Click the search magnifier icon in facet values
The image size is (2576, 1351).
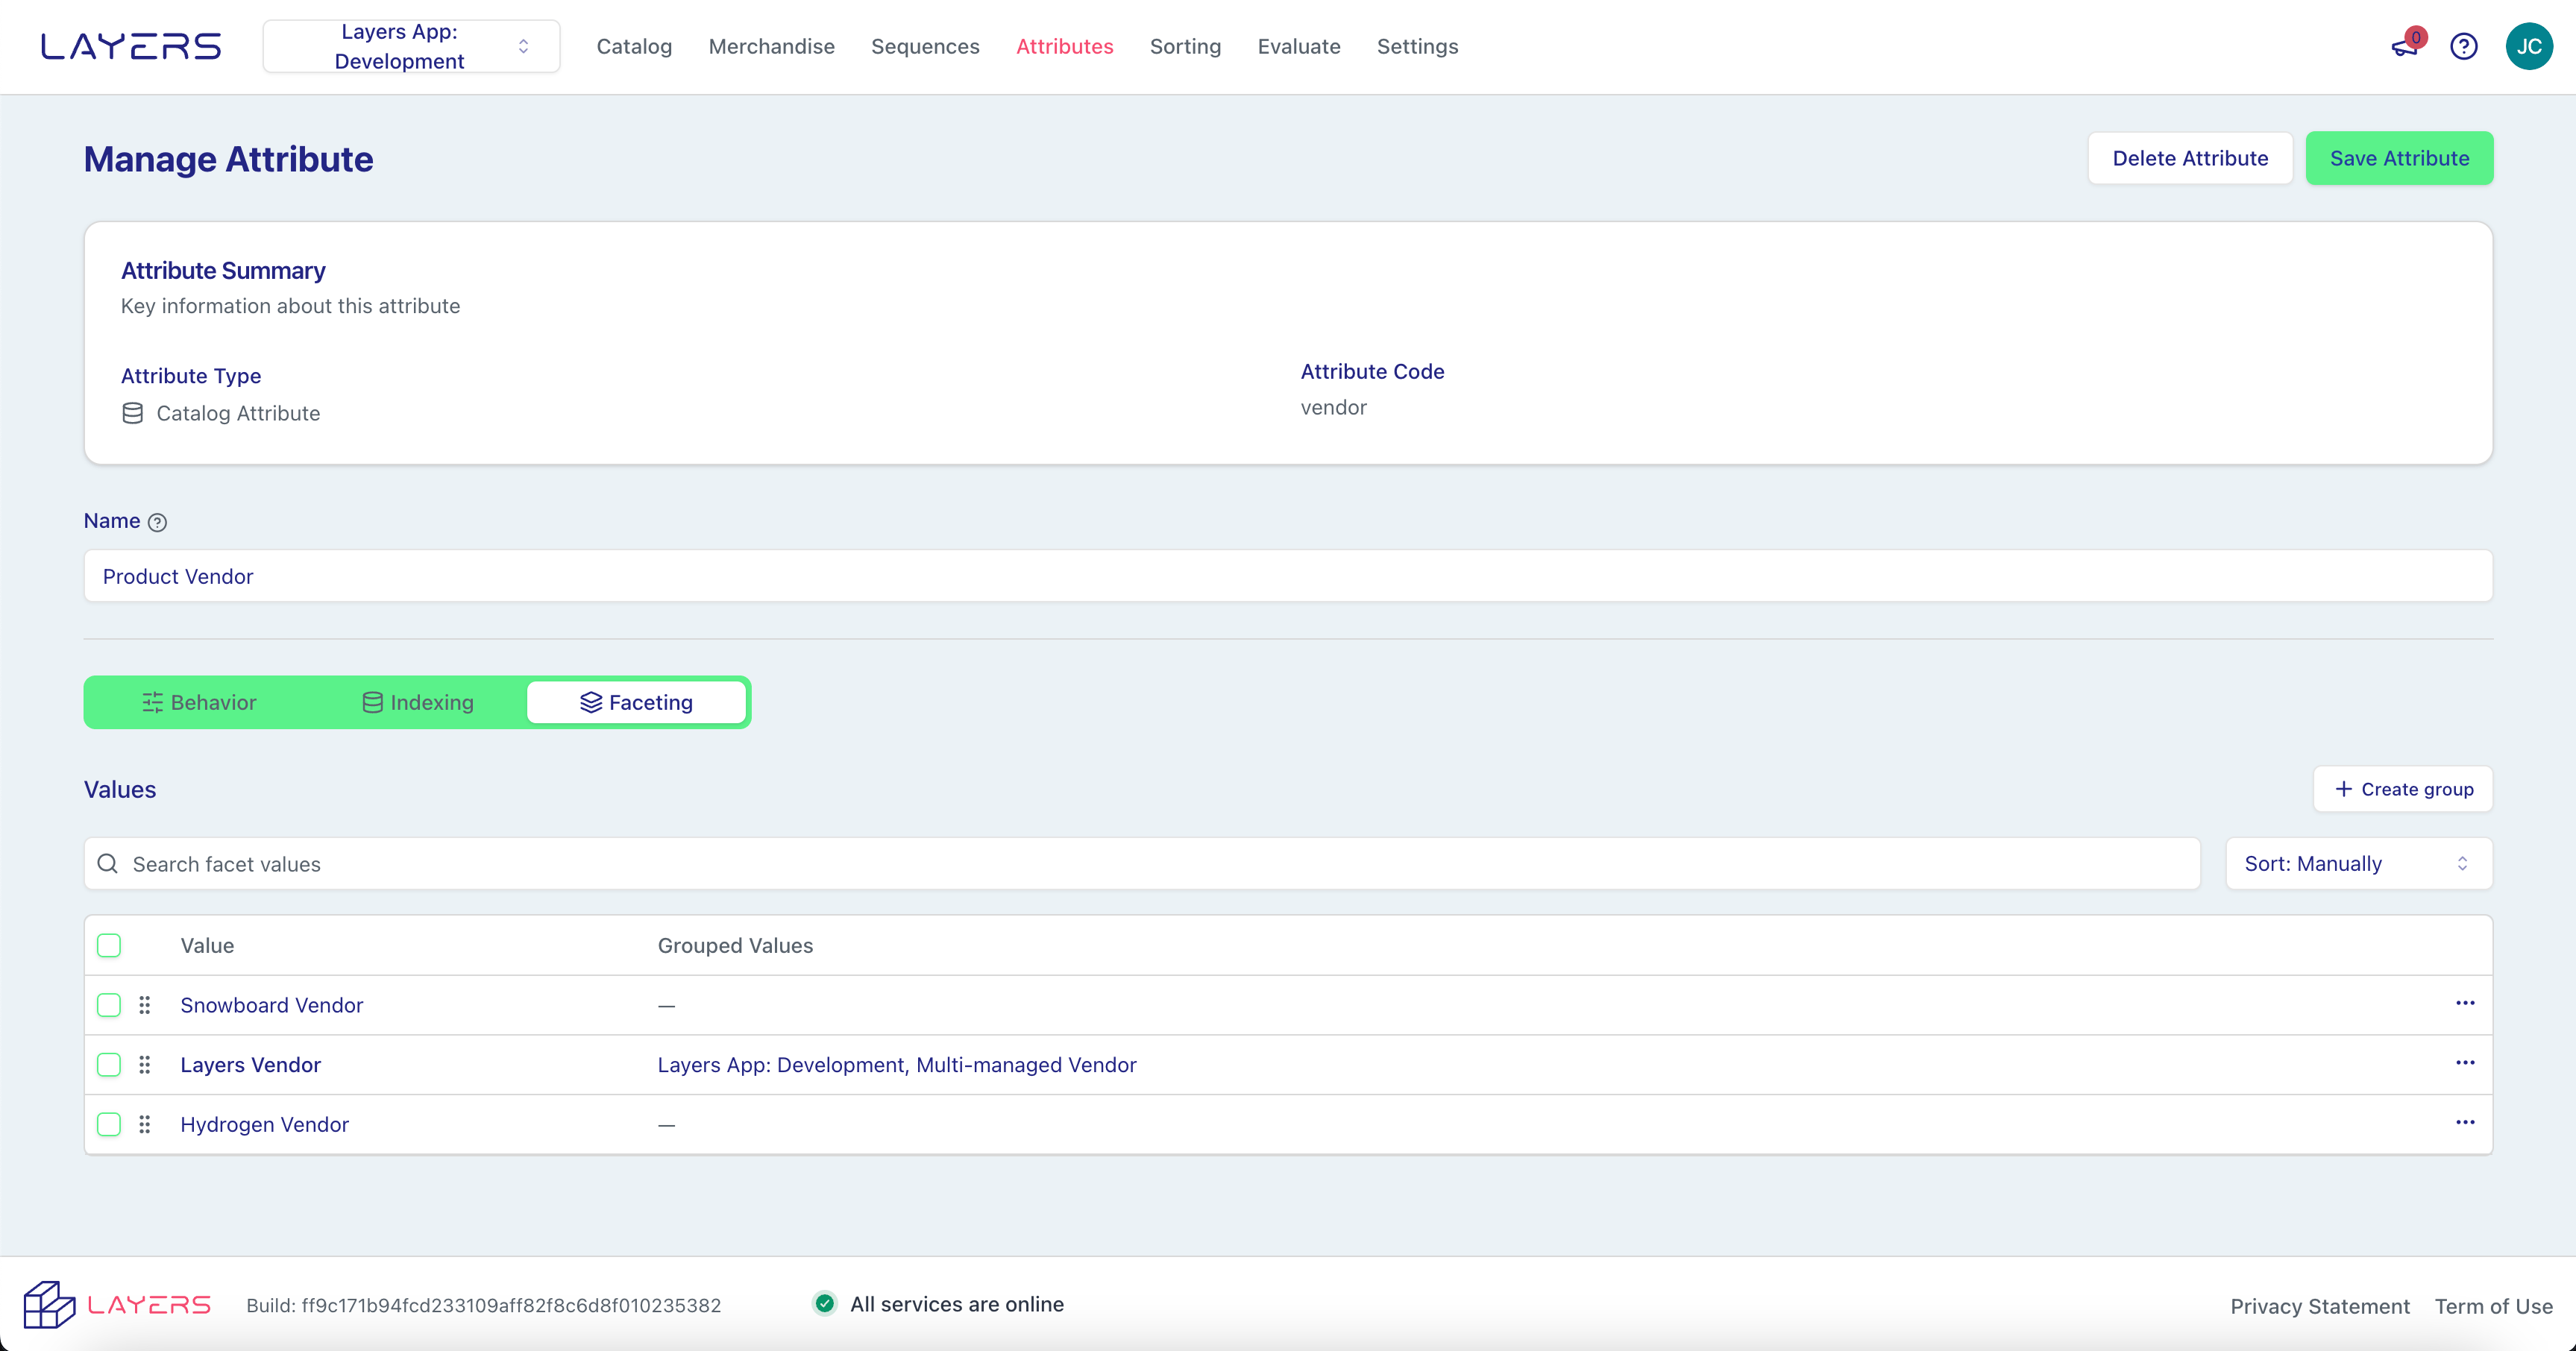click(108, 863)
